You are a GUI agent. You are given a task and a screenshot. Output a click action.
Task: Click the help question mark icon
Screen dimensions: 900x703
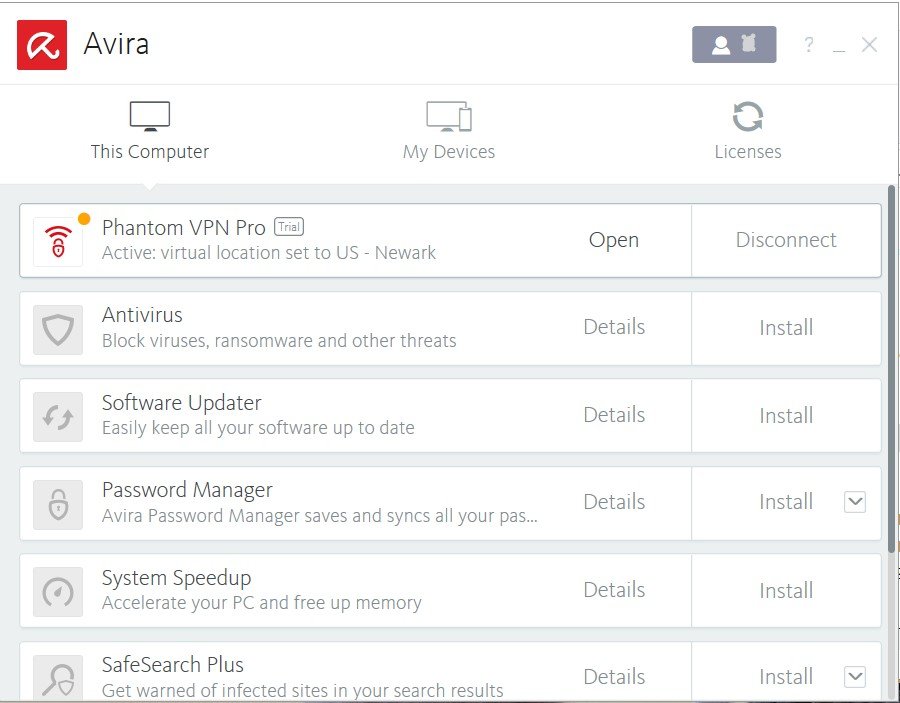[809, 45]
